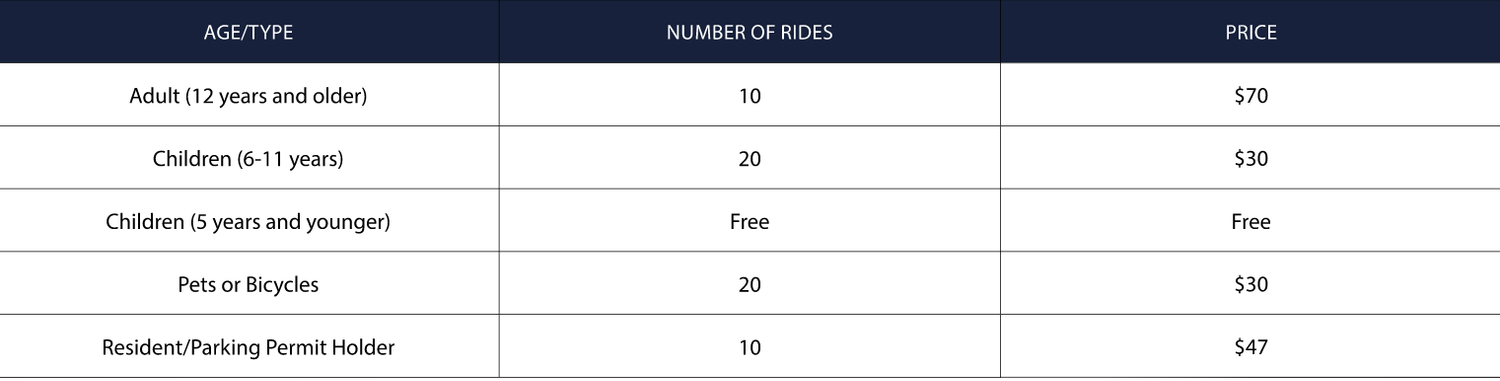Select Children (5 years and younger) cell
The image size is (1500, 381).
click(249, 222)
